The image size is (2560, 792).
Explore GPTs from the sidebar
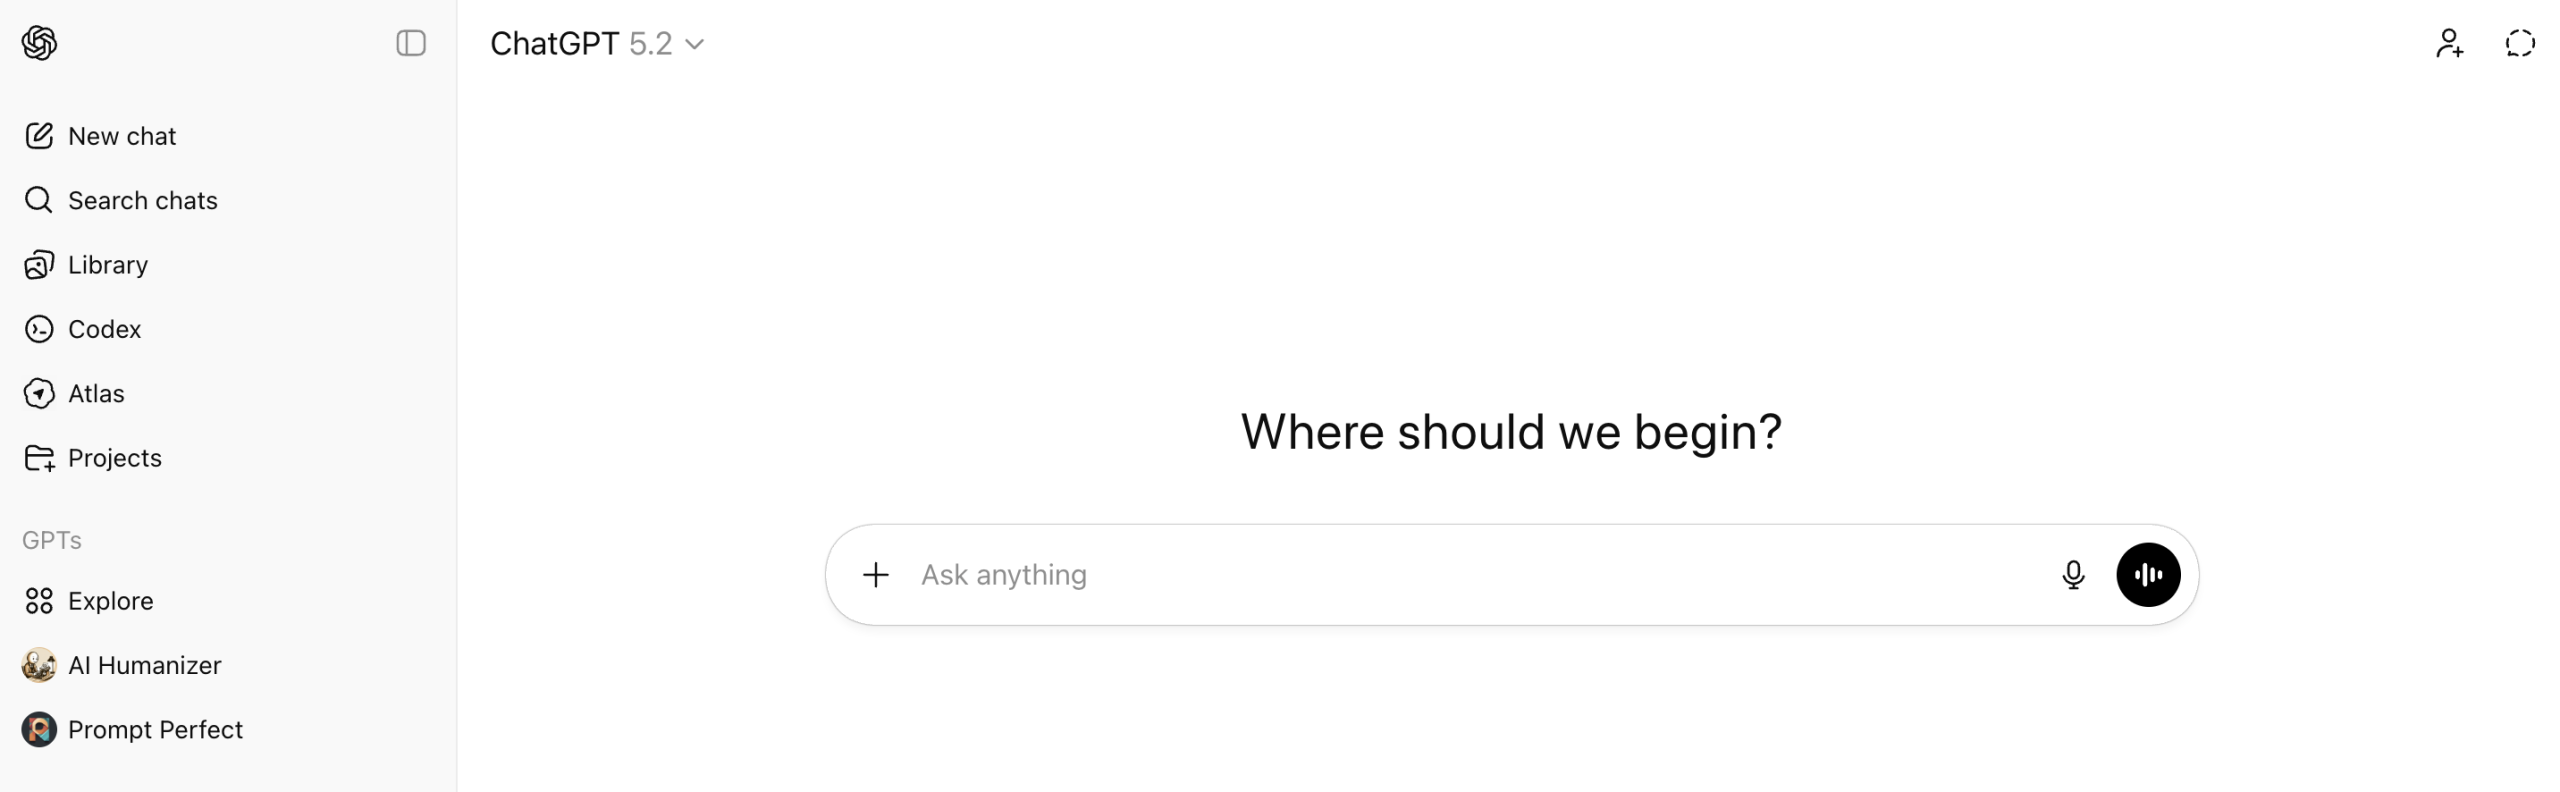[x=110, y=601]
